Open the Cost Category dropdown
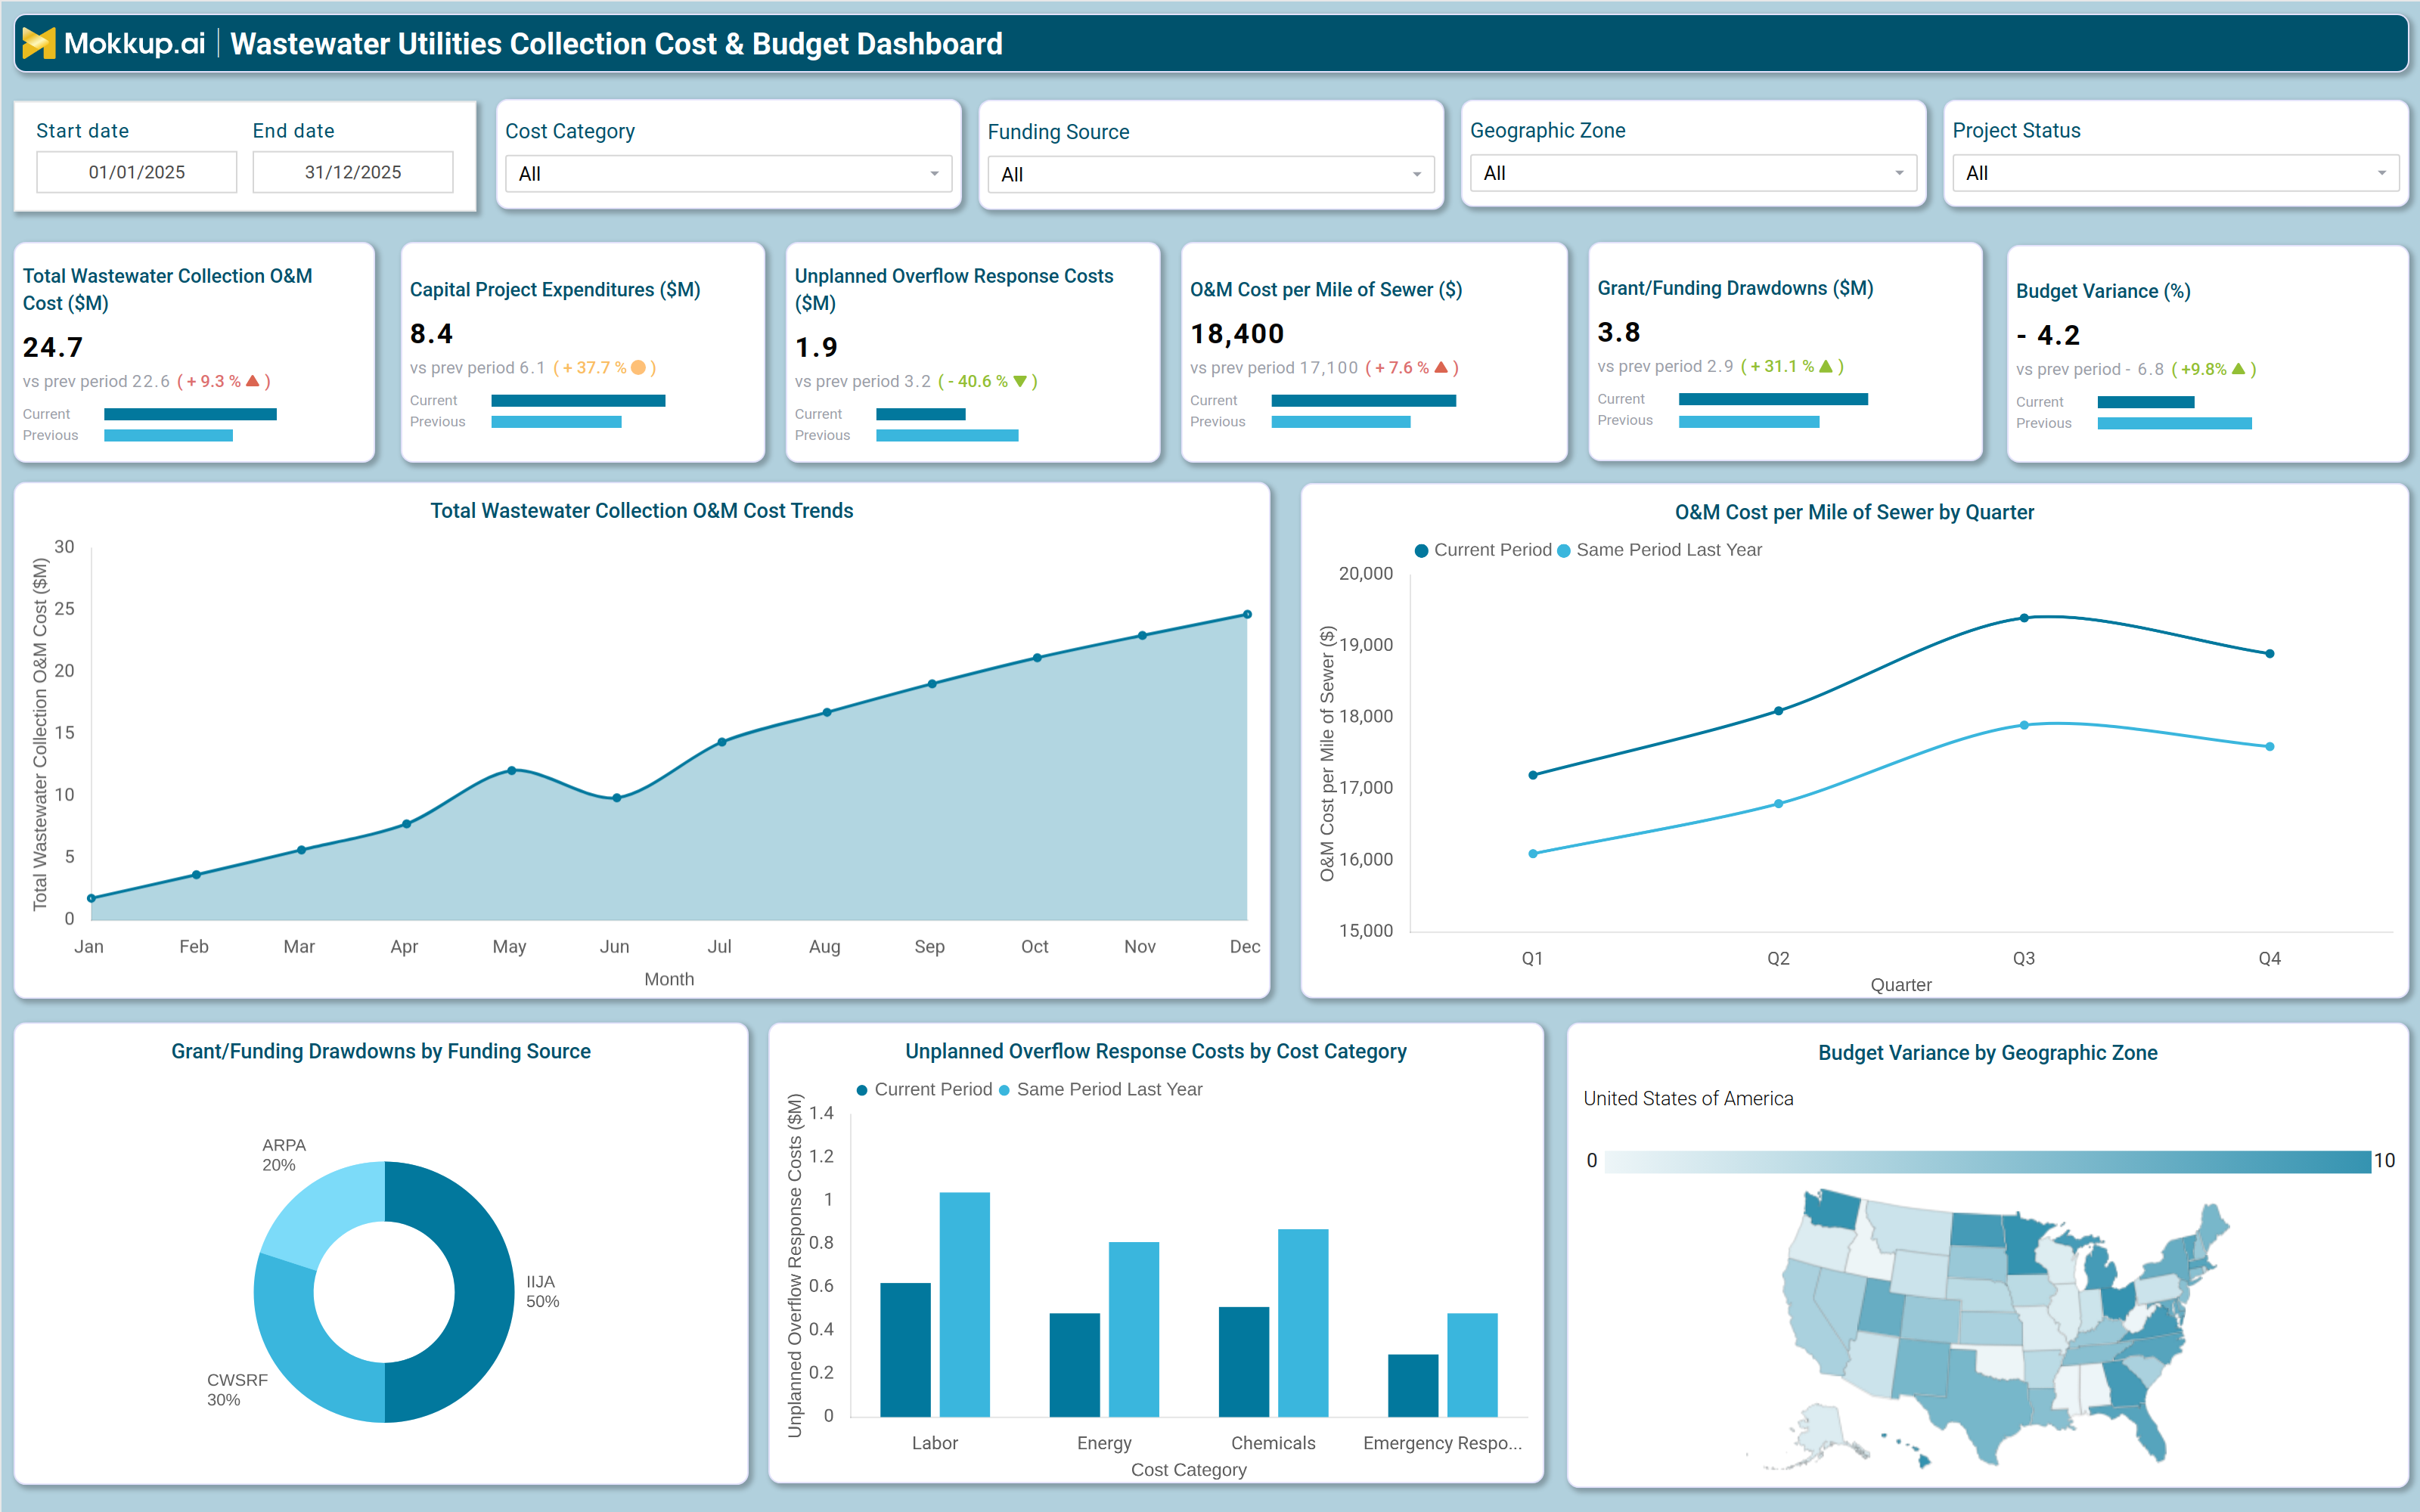Screen dimensions: 2420x1512 point(728,174)
